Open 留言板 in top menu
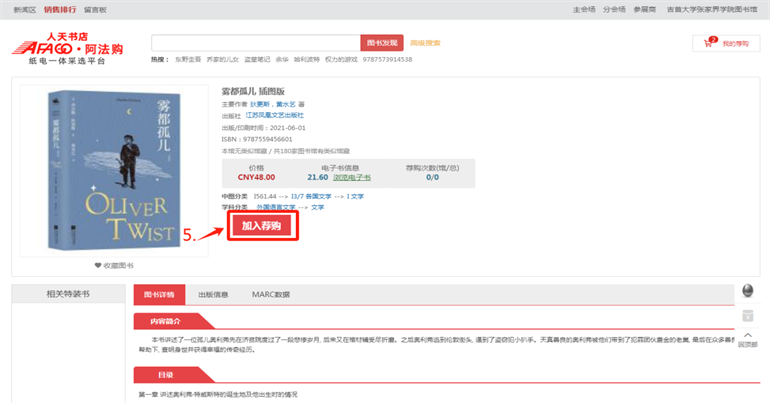 [x=96, y=9]
